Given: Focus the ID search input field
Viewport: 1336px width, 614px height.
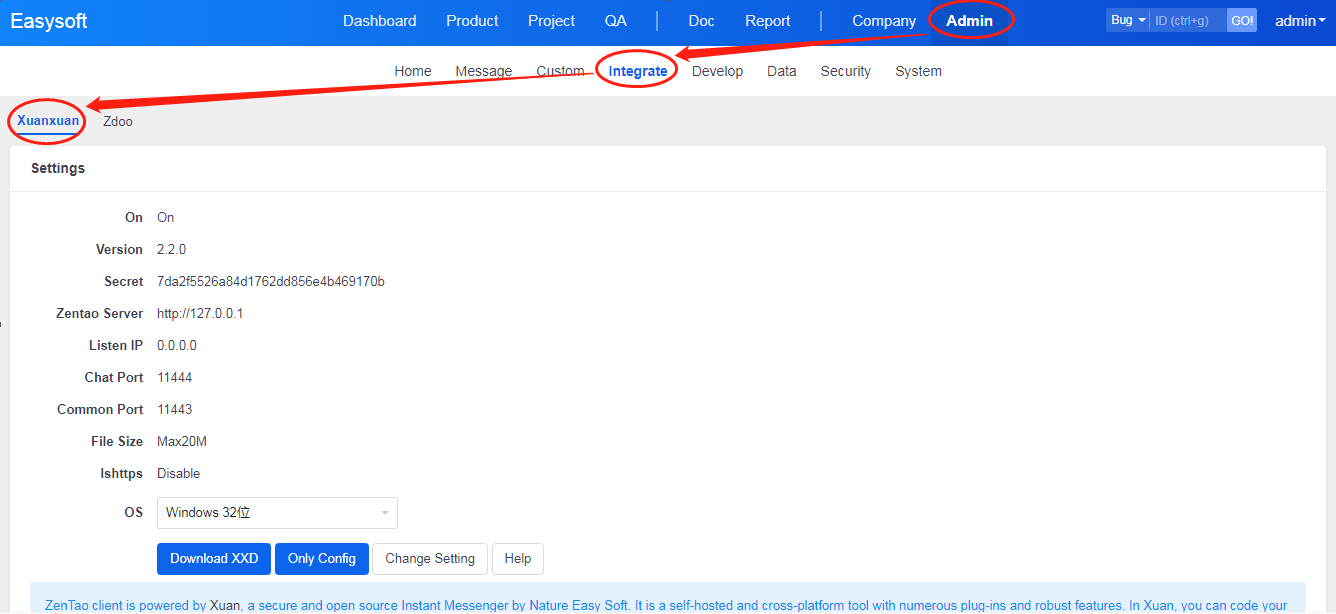Looking at the screenshot, I should point(1187,21).
